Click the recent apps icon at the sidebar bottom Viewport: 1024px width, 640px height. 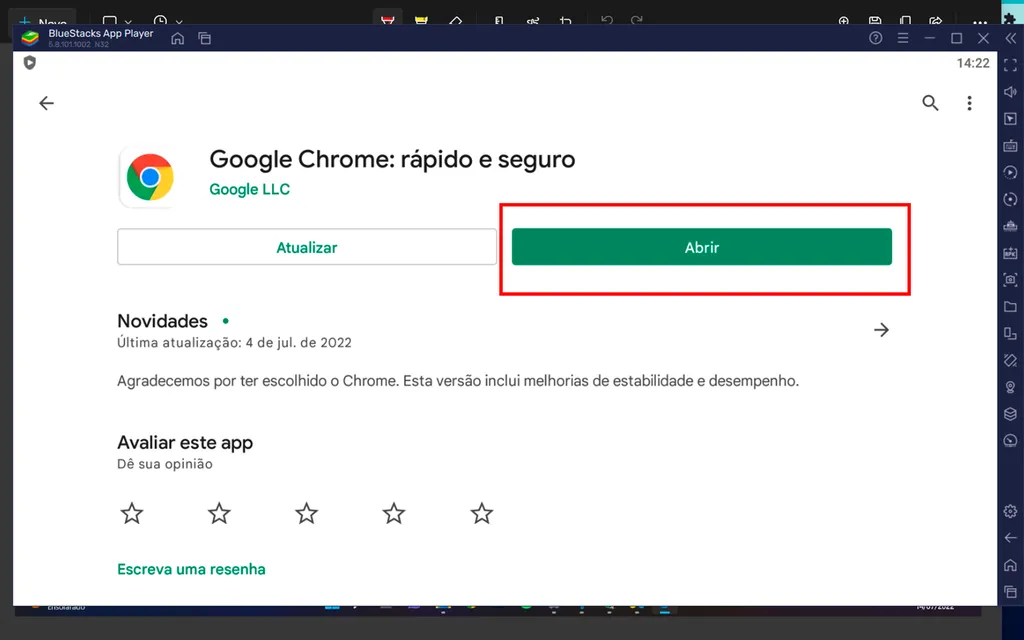tap(1010, 592)
